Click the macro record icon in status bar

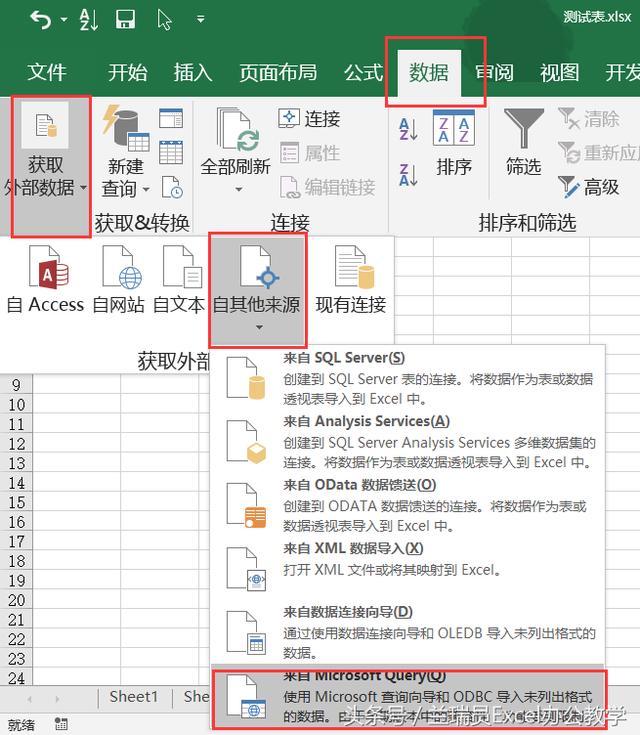click(x=61, y=724)
